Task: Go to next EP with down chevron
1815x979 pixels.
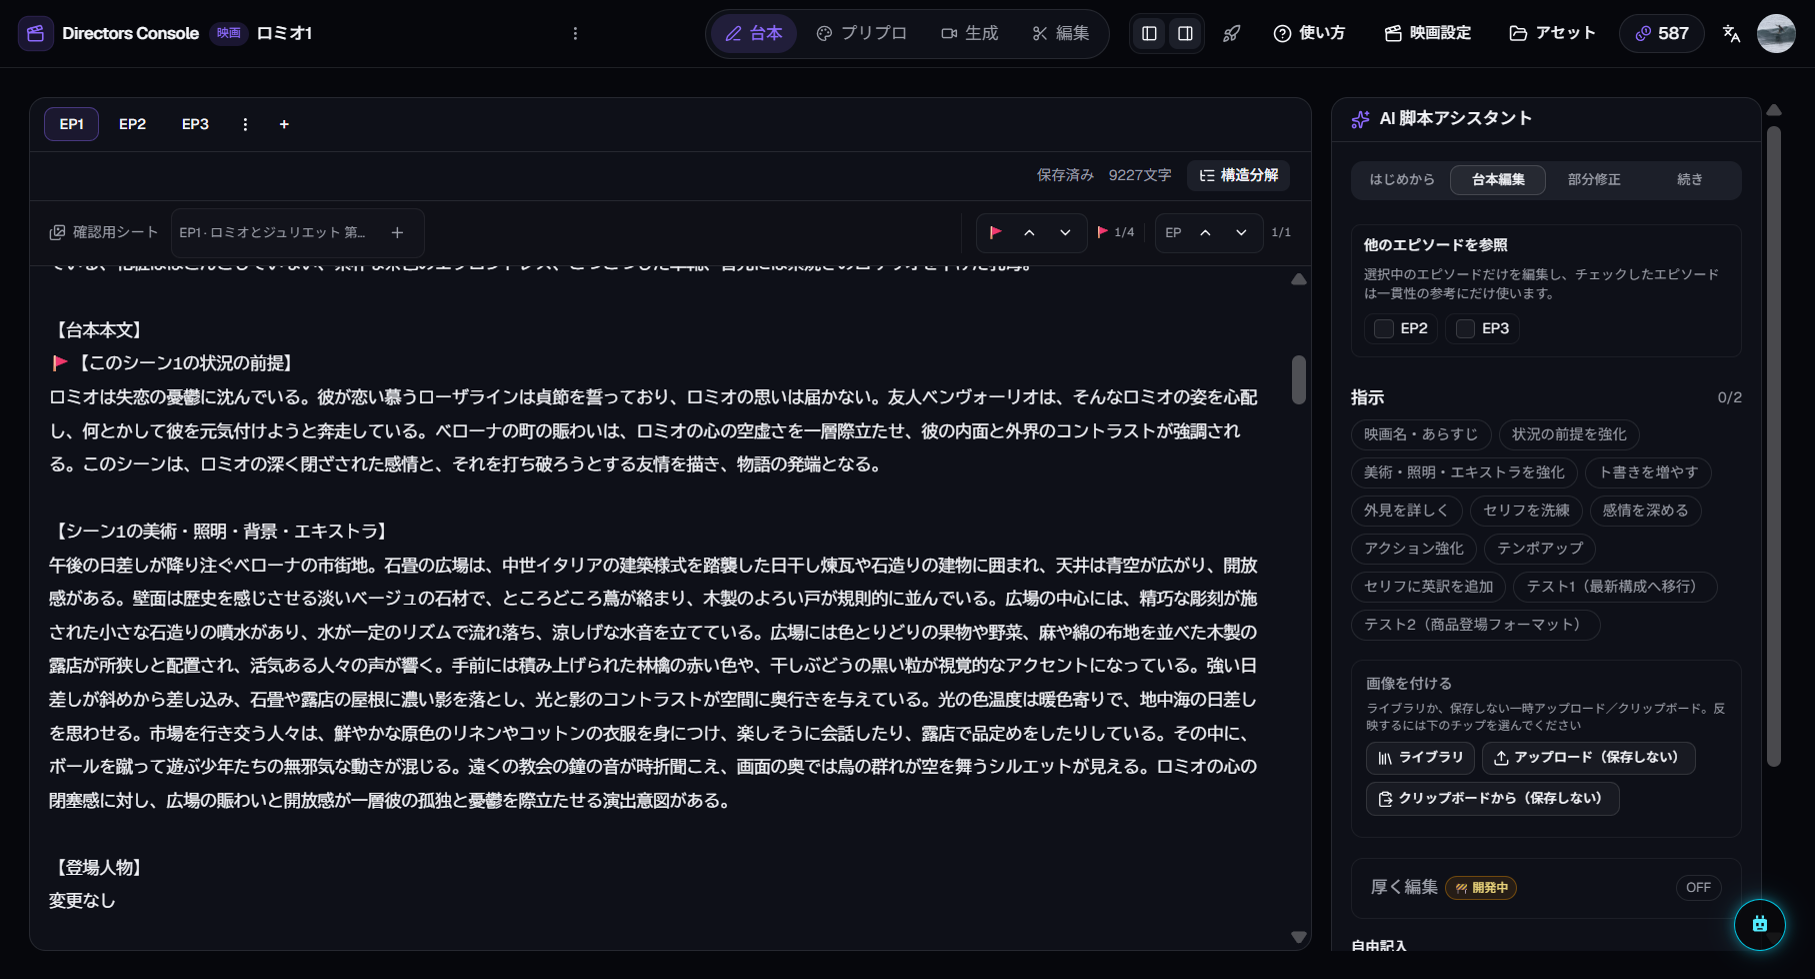Action: (1241, 232)
